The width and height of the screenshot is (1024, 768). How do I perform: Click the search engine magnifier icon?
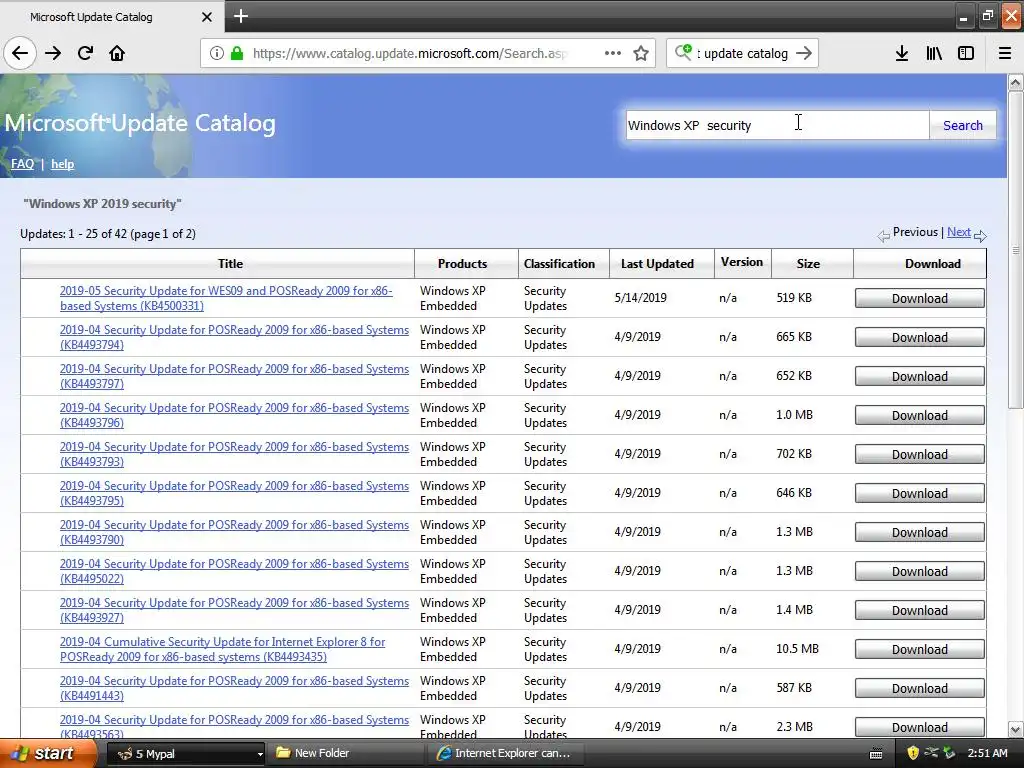point(683,52)
